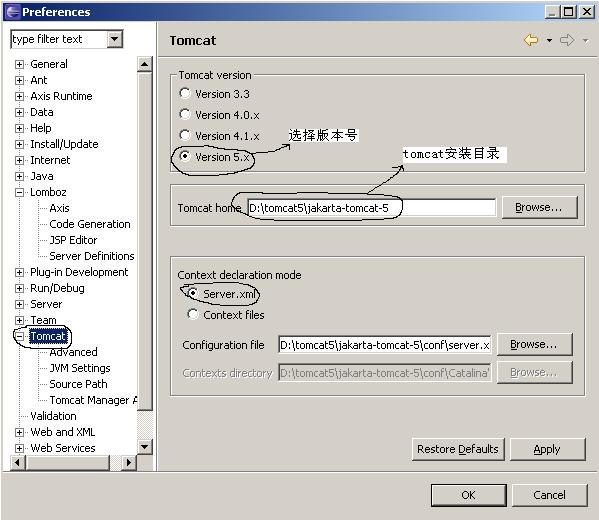Click Browse next to Tomcat home
This screenshot has height=520, width=599.
coord(539,207)
